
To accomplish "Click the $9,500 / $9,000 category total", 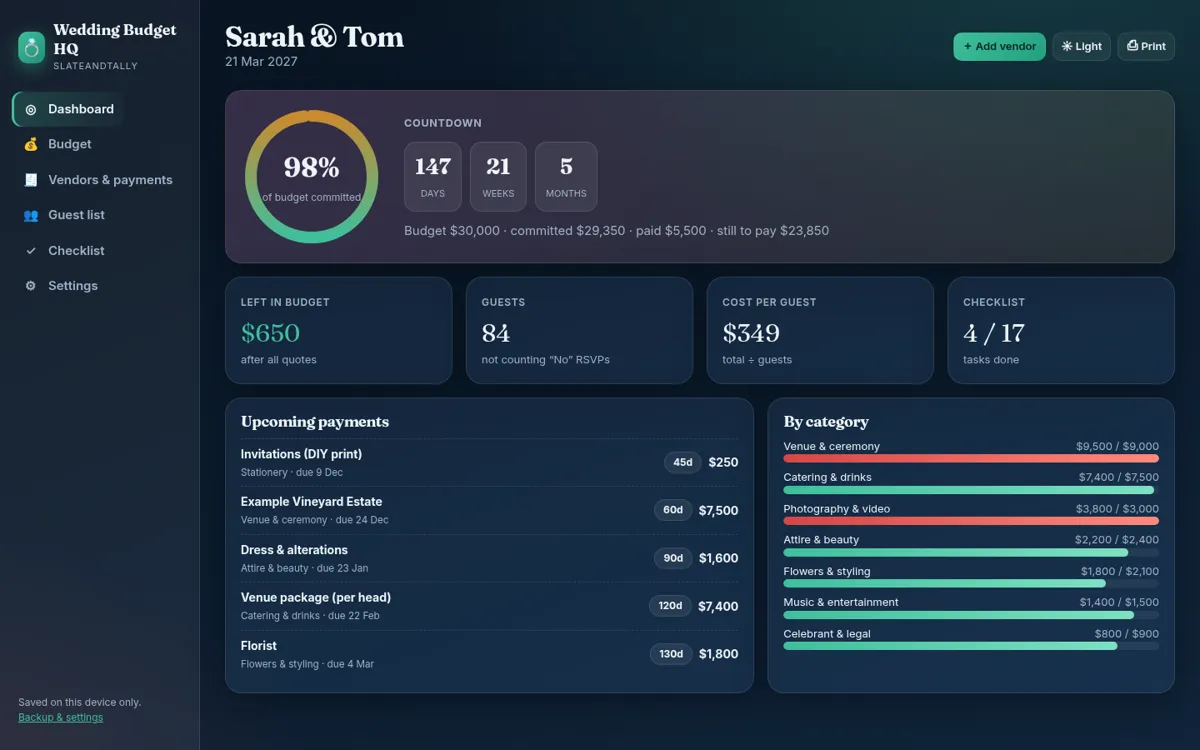I will click(x=1117, y=447).
